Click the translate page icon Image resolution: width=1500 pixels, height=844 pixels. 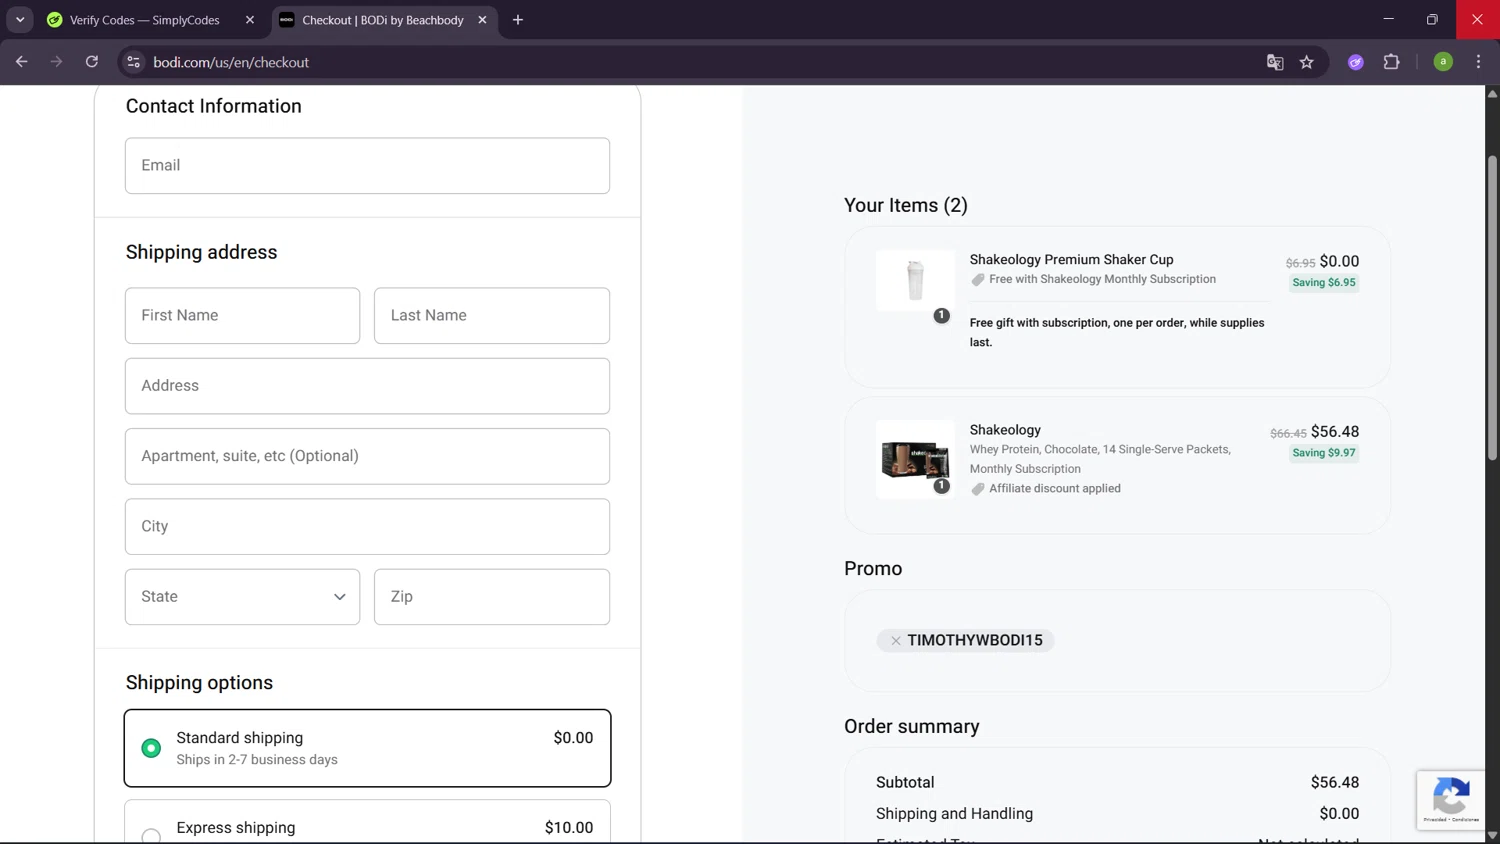(x=1275, y=62)
